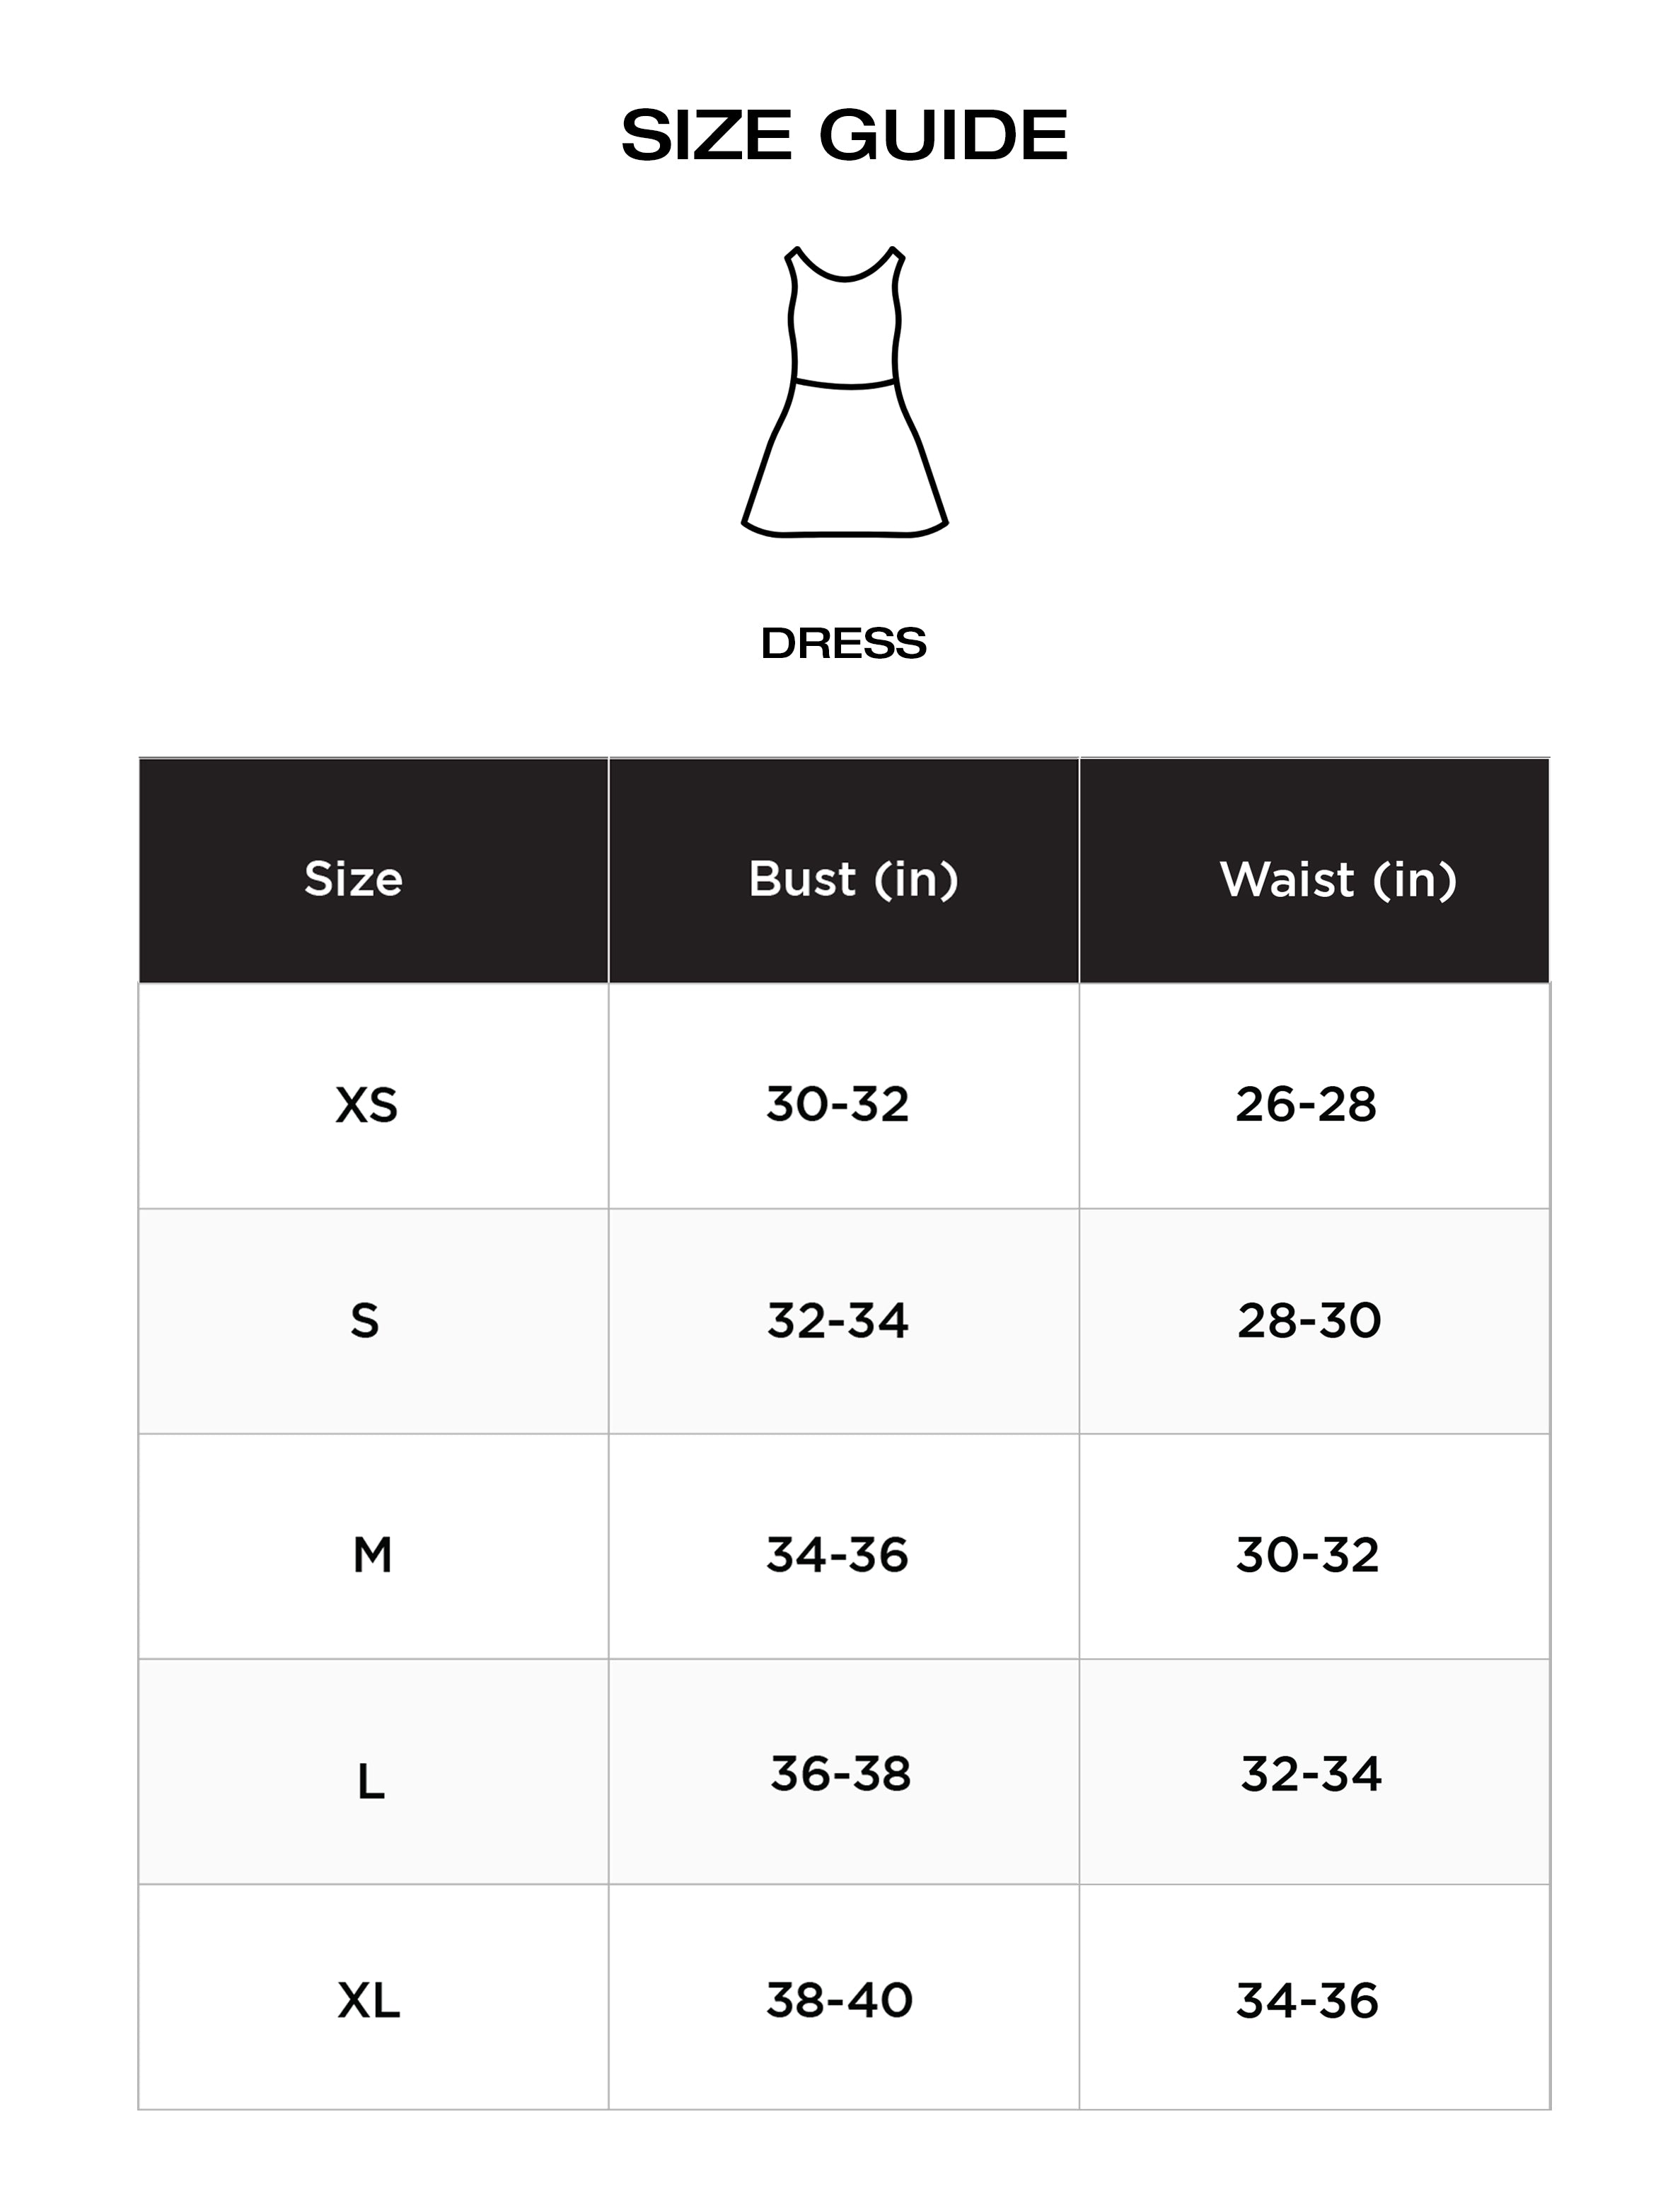This screenshot has height=2211, width=1680.
Task: Select the L bust value 36-38
Action: [x=841, y=1774]
